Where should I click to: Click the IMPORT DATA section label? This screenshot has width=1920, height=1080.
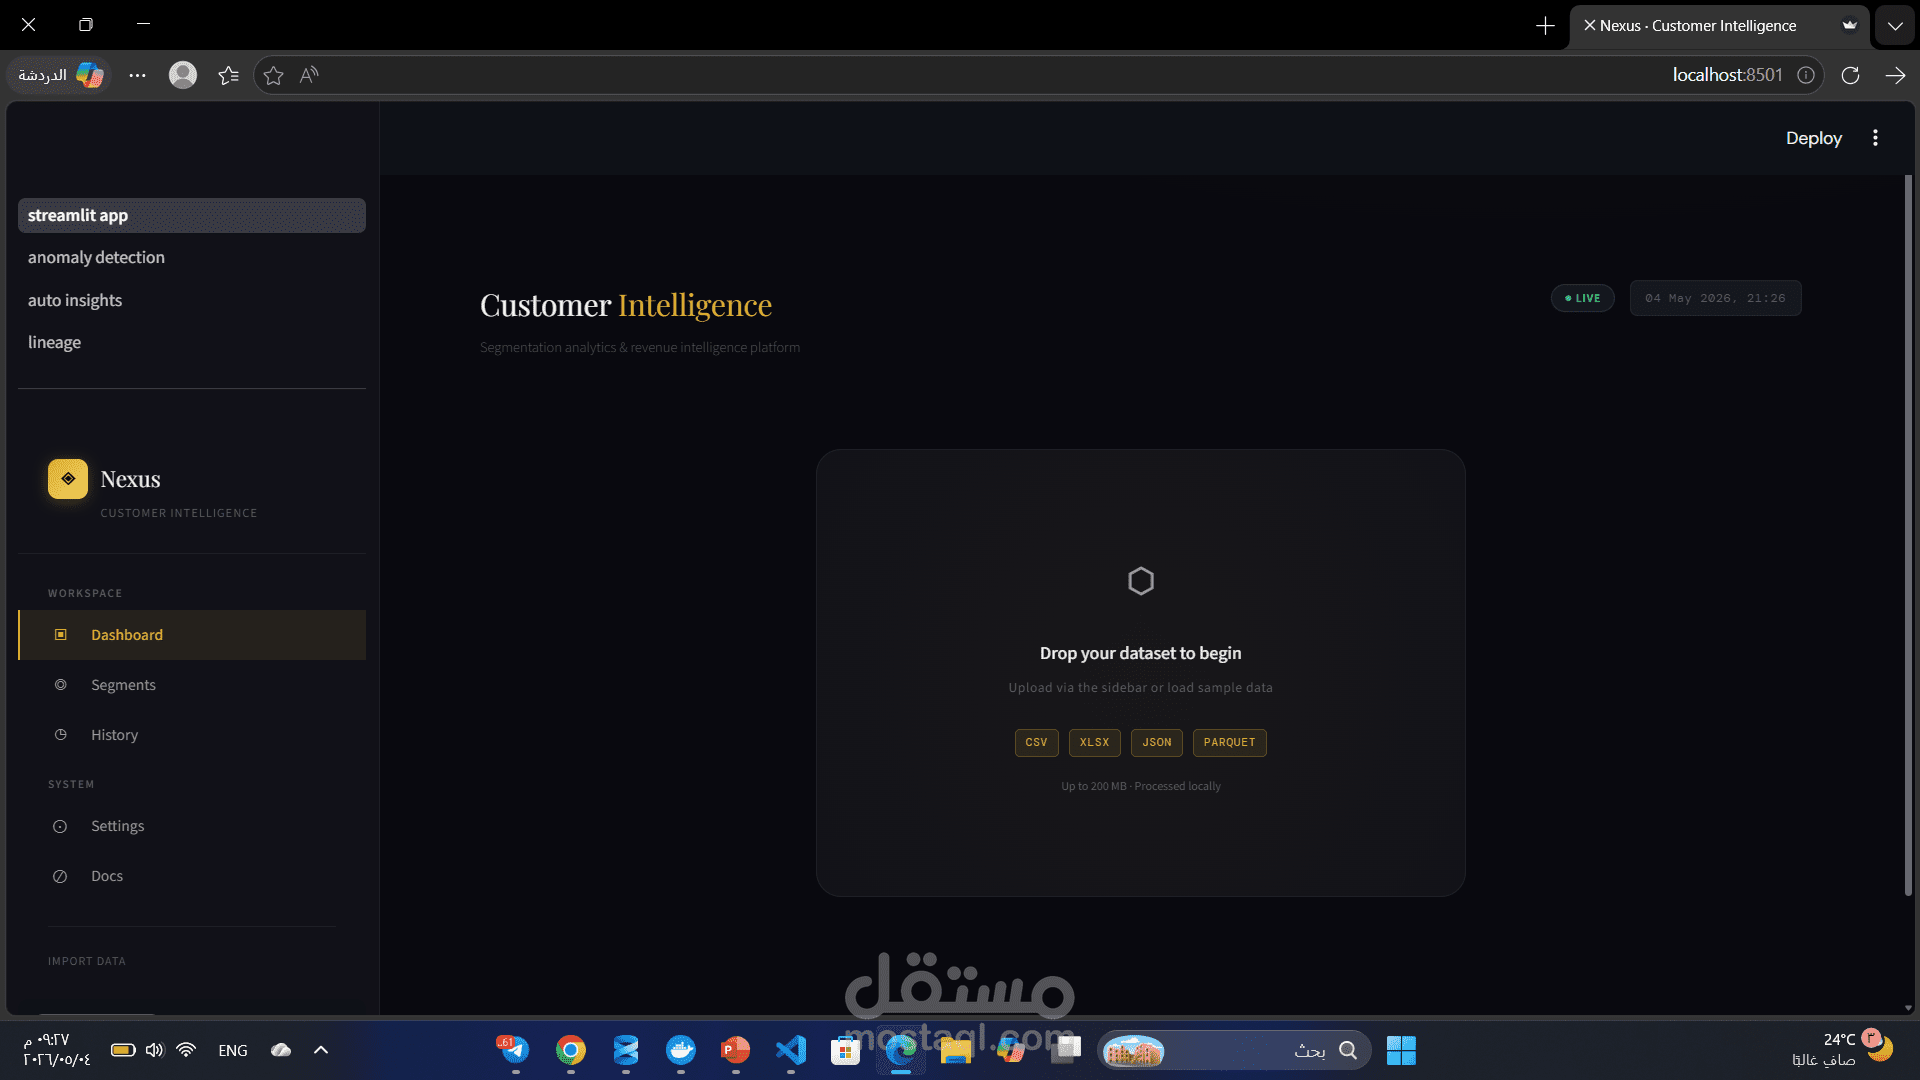tap(87, 961)
